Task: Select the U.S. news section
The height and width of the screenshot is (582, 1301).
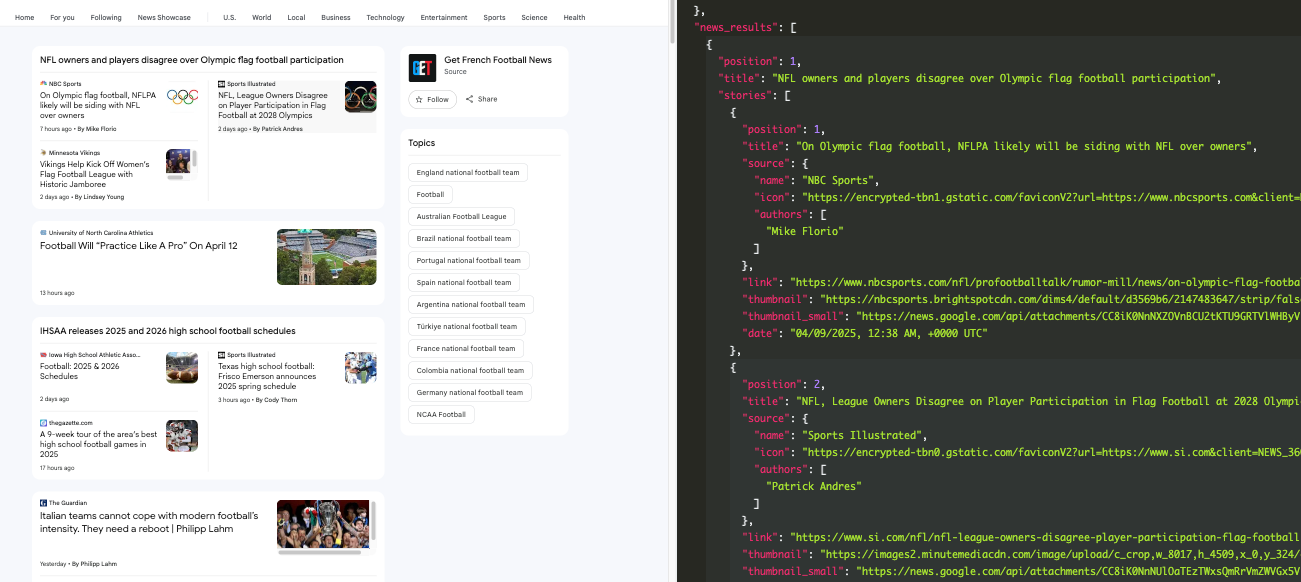Action: click(230, 17)
